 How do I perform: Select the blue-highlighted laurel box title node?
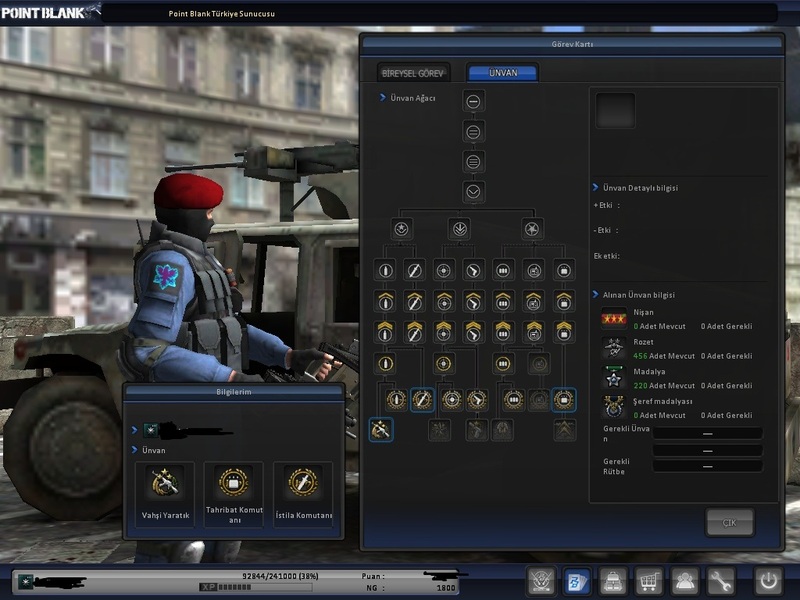point(564,399)
